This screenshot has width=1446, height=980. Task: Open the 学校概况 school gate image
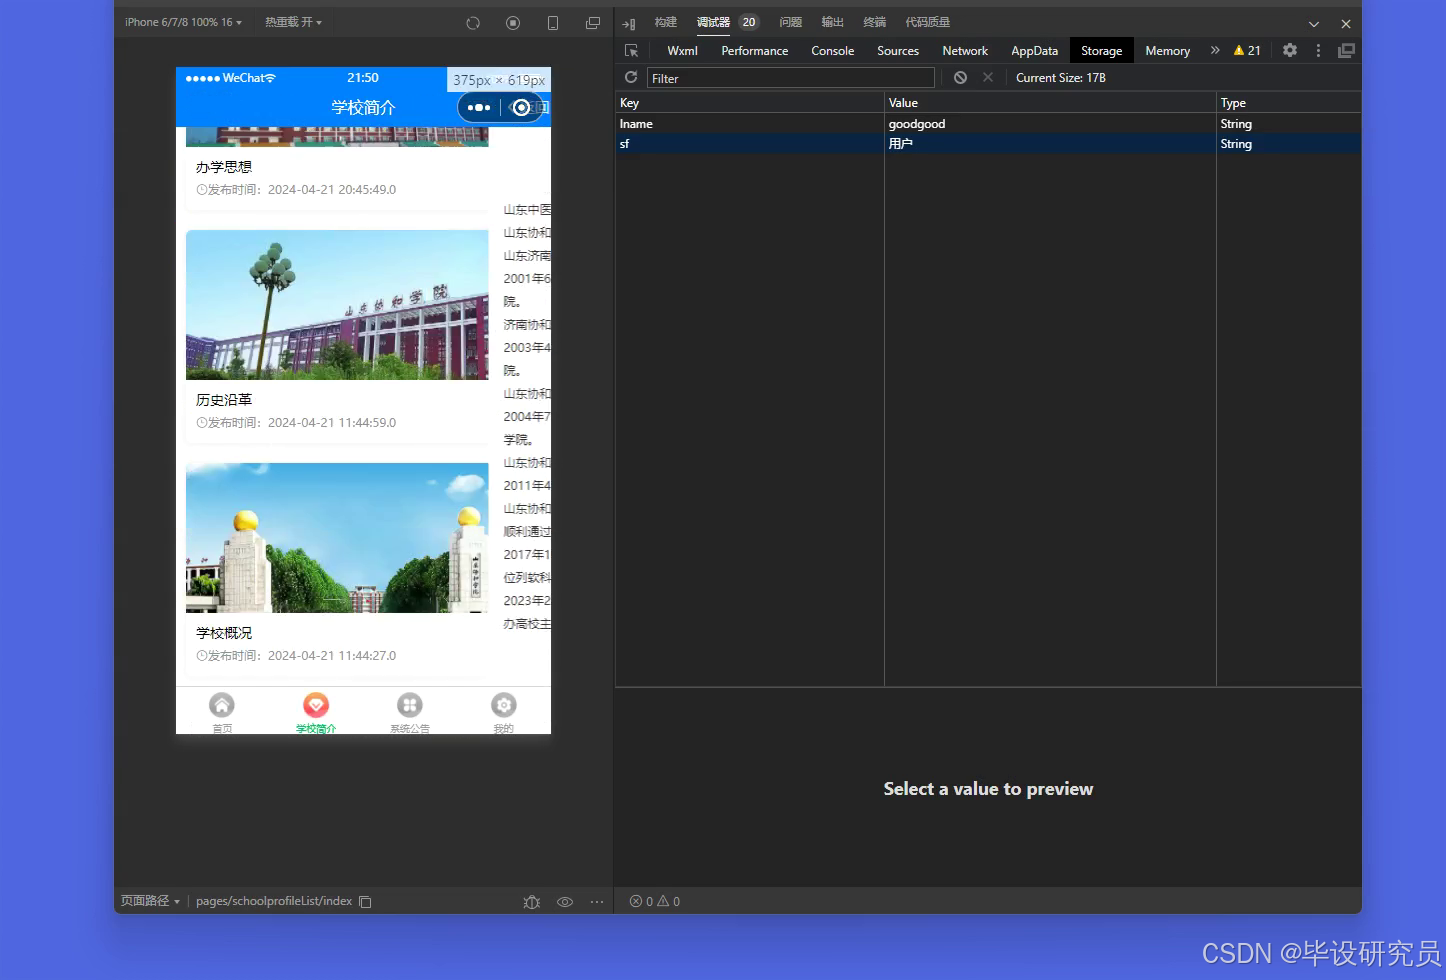337,538
